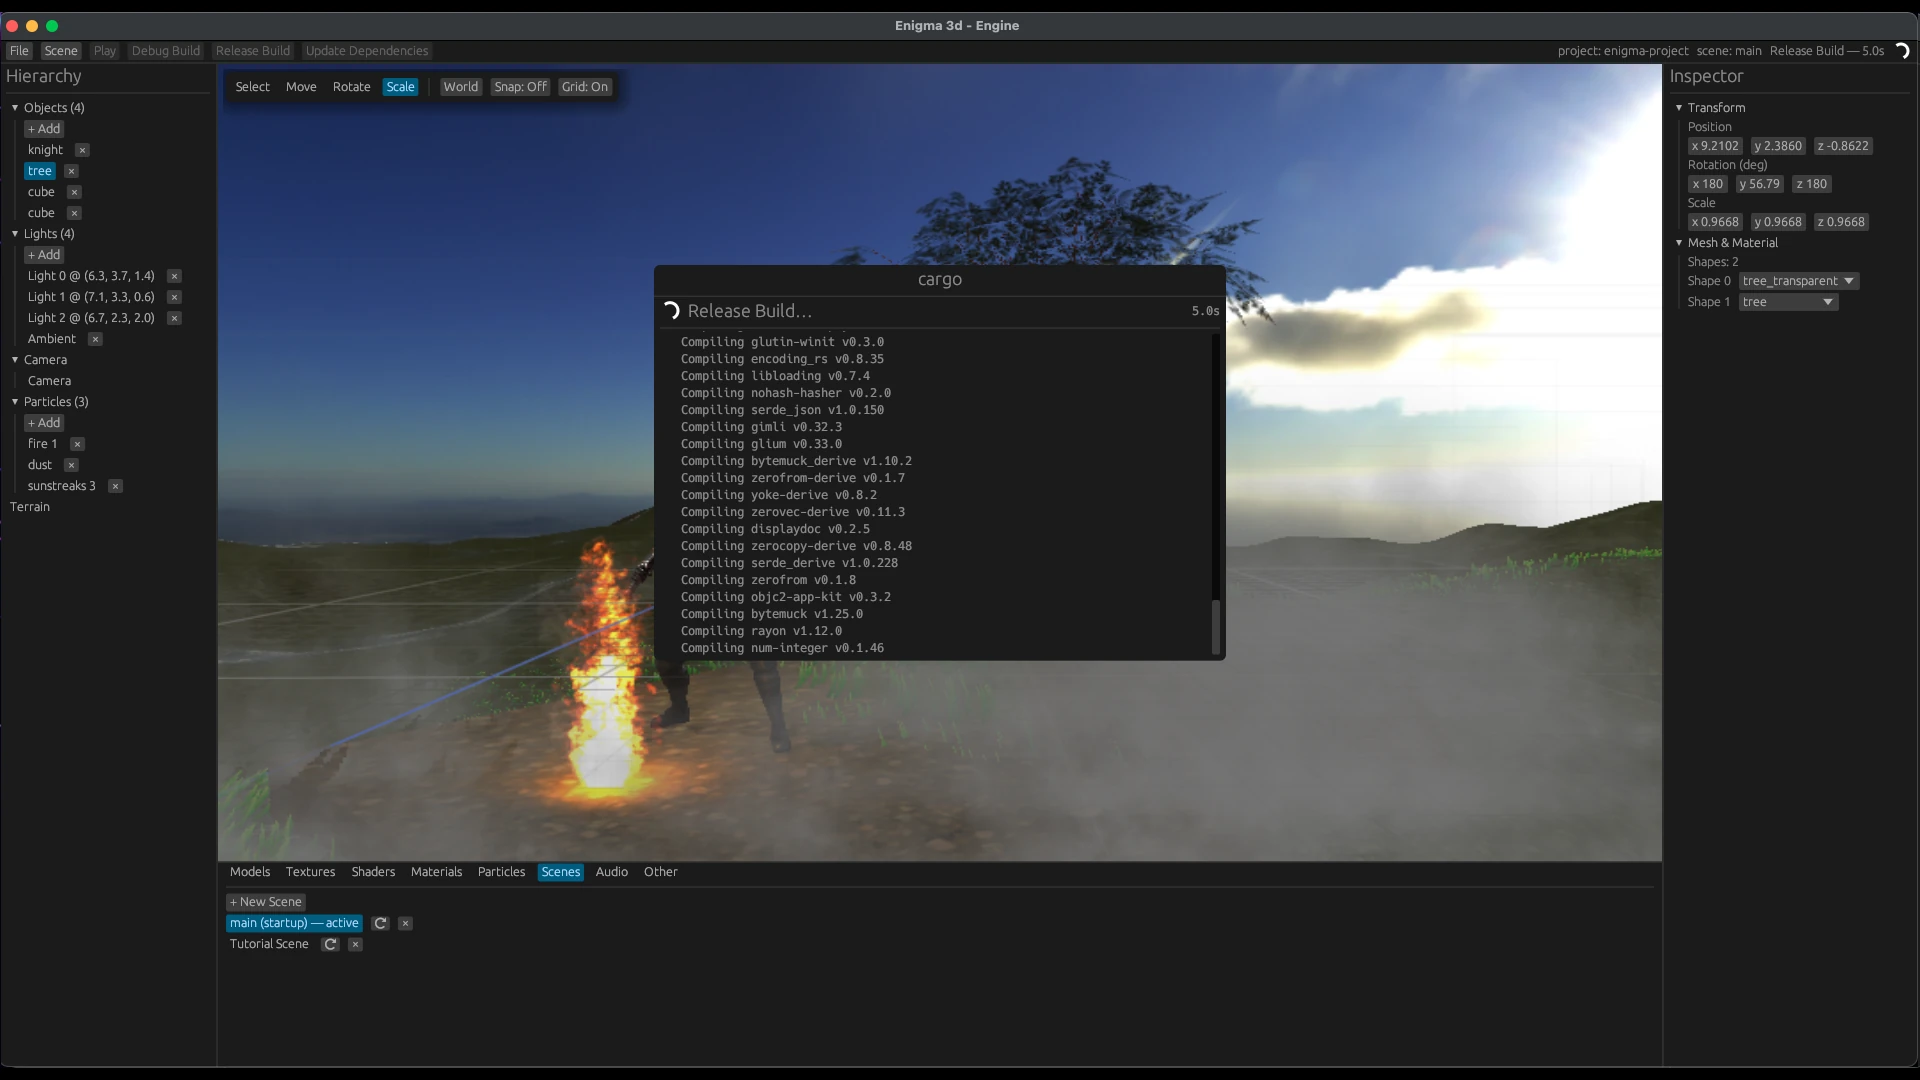Screen dimensions: 1920x1080
Task: Collapse the Transform section in Inspector
Action: pyautogui.click(x=1679, y=108)
